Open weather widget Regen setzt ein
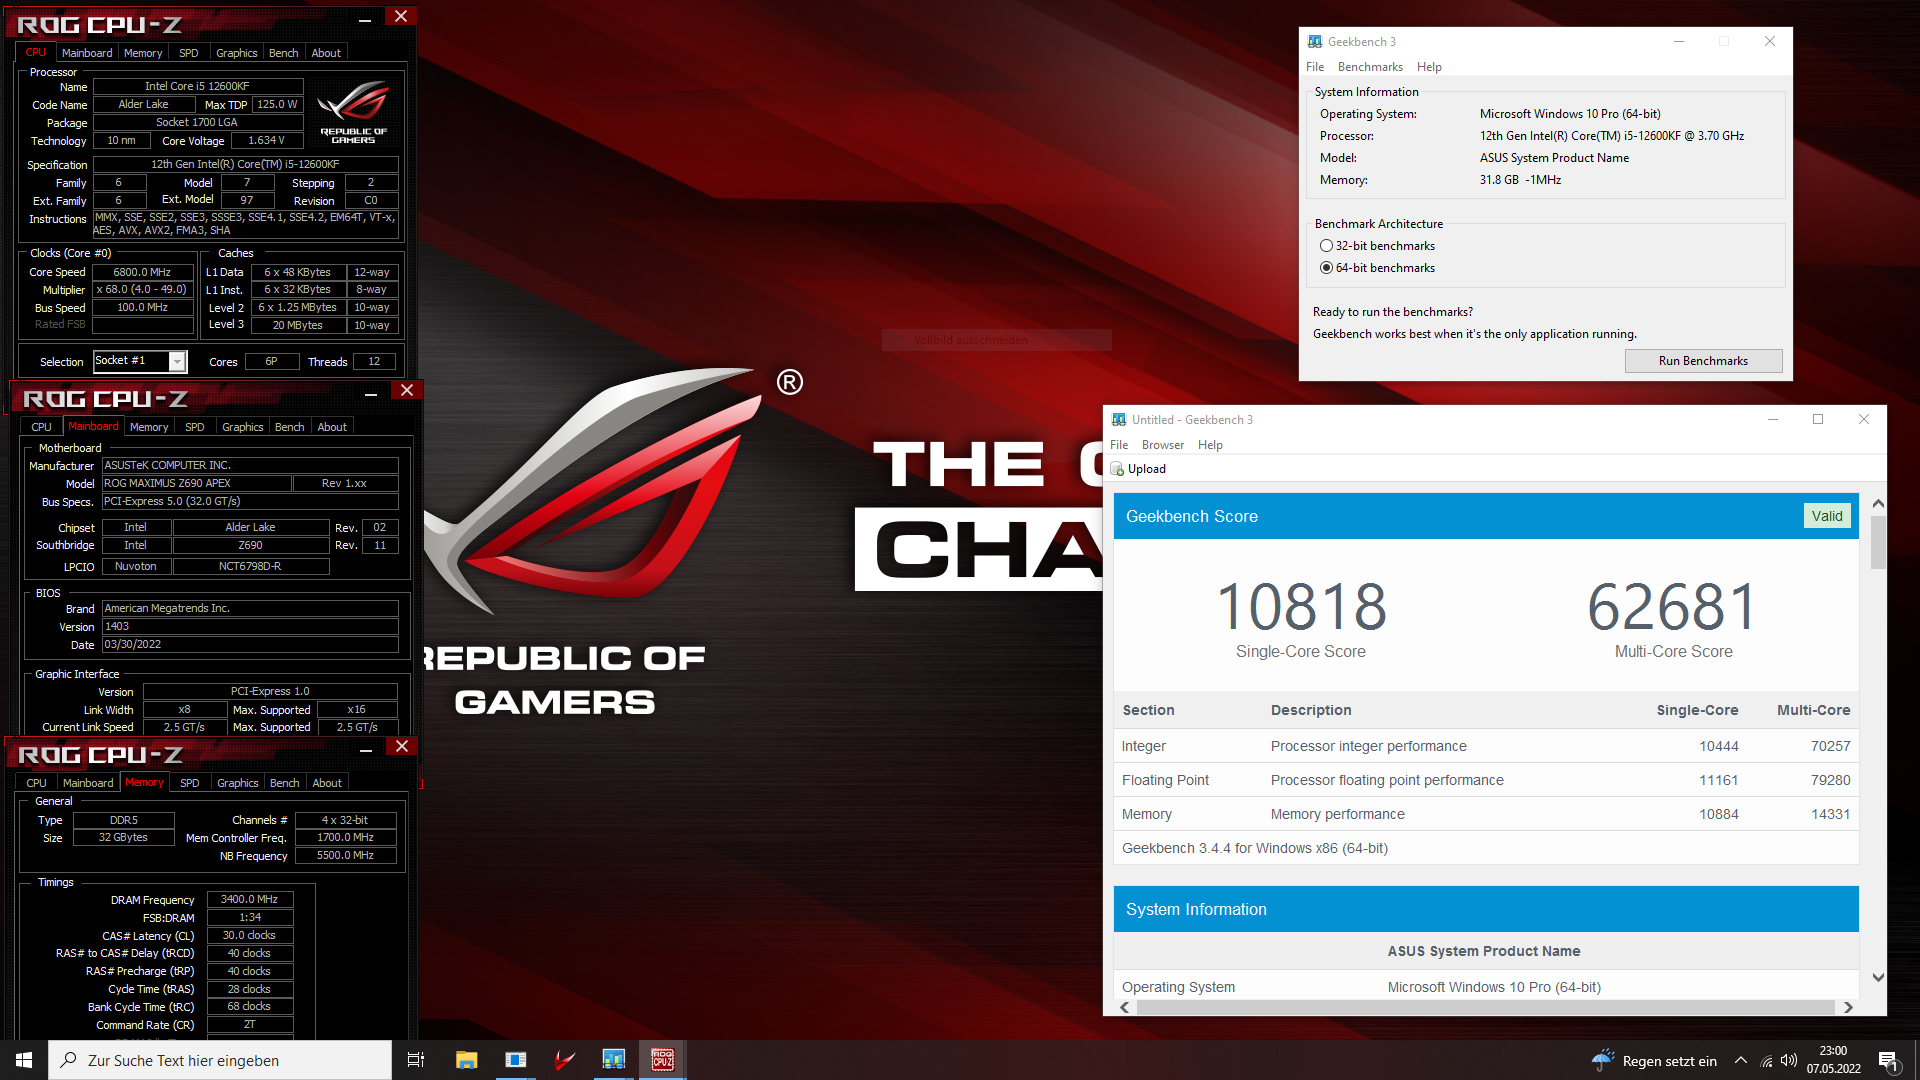Screen dimensions: 1920x1080 pos(1654,1061)
